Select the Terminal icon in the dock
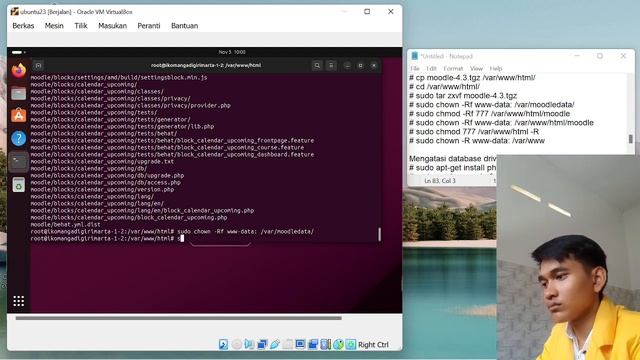The image size is (640, 360). pyautogui.click(x=18, y=162)
